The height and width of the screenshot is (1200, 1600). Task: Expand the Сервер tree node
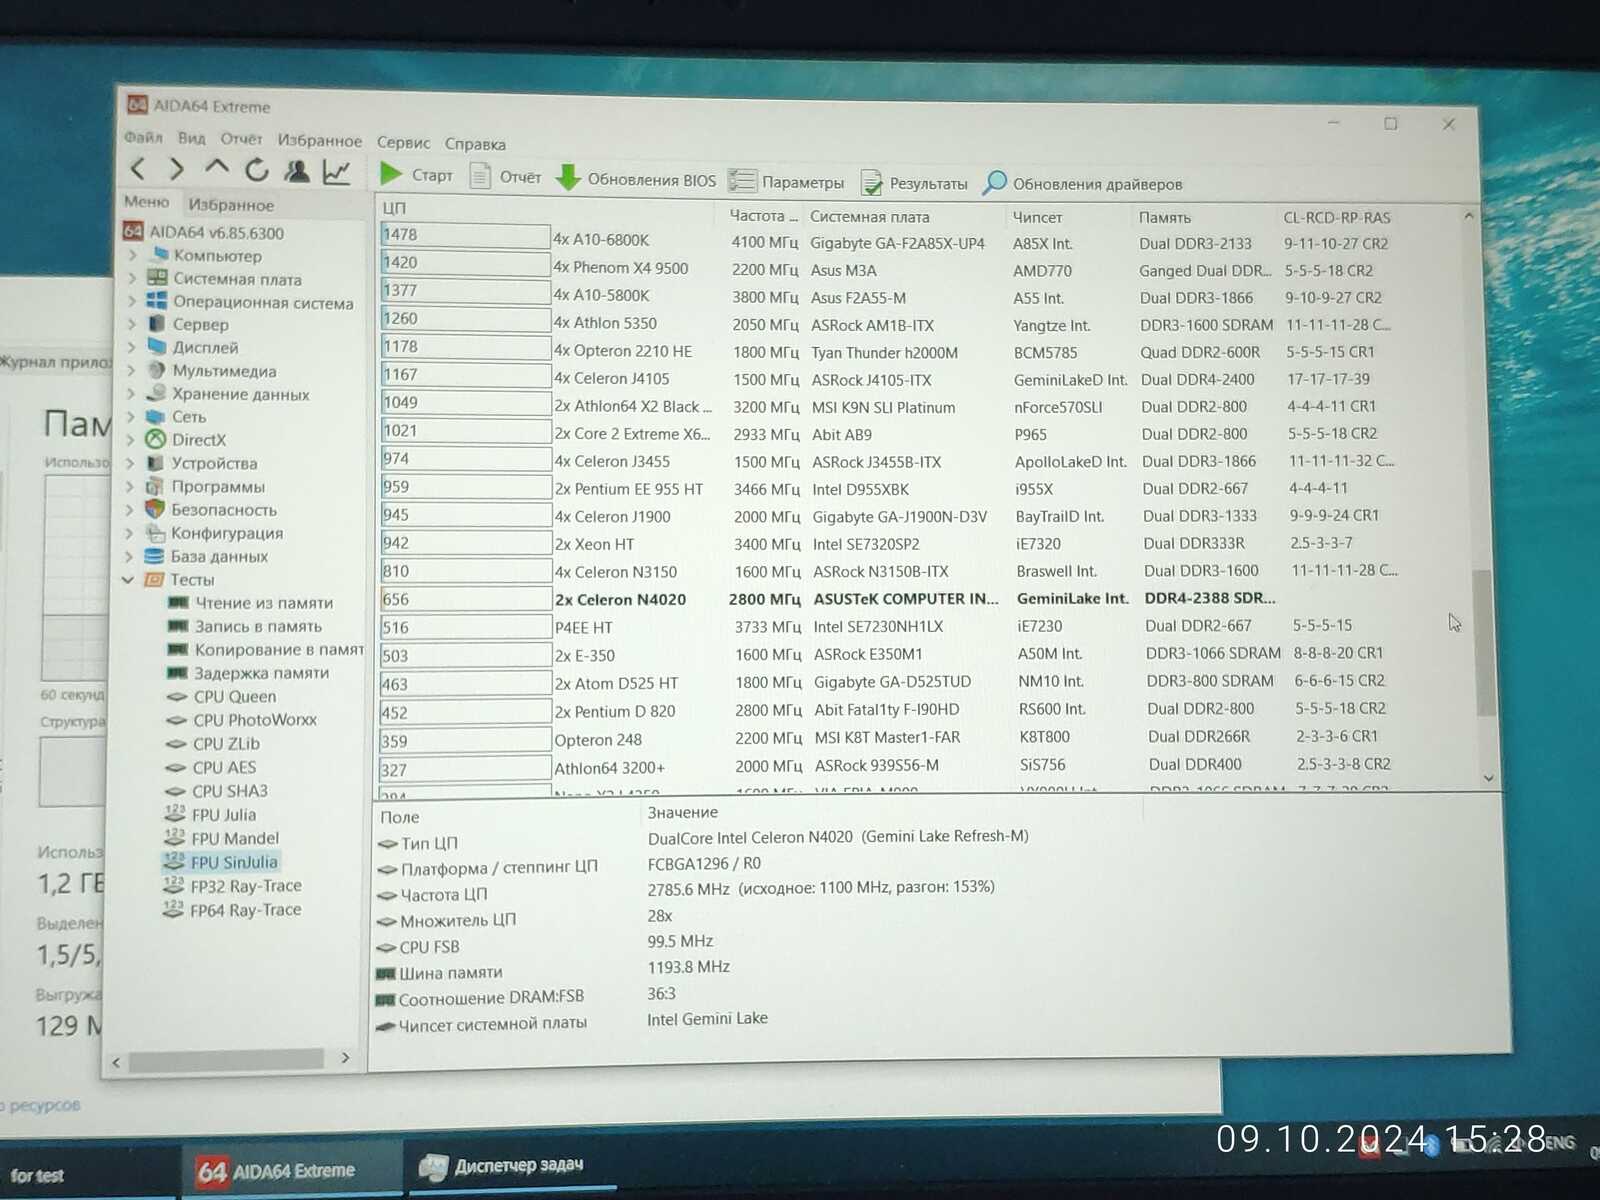click(x=132, y=324)
